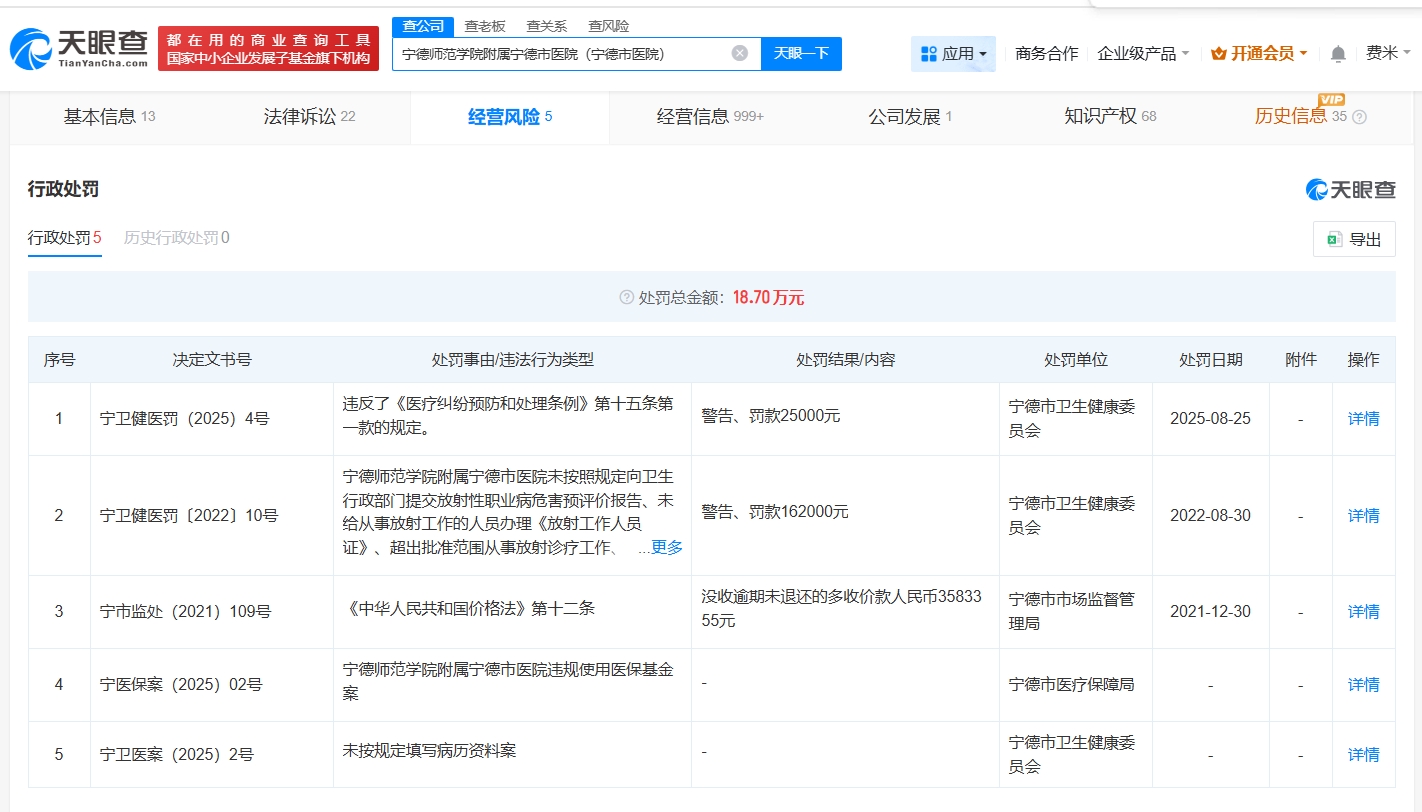Click the help icon beside 历史信息

click(1359, 117)
